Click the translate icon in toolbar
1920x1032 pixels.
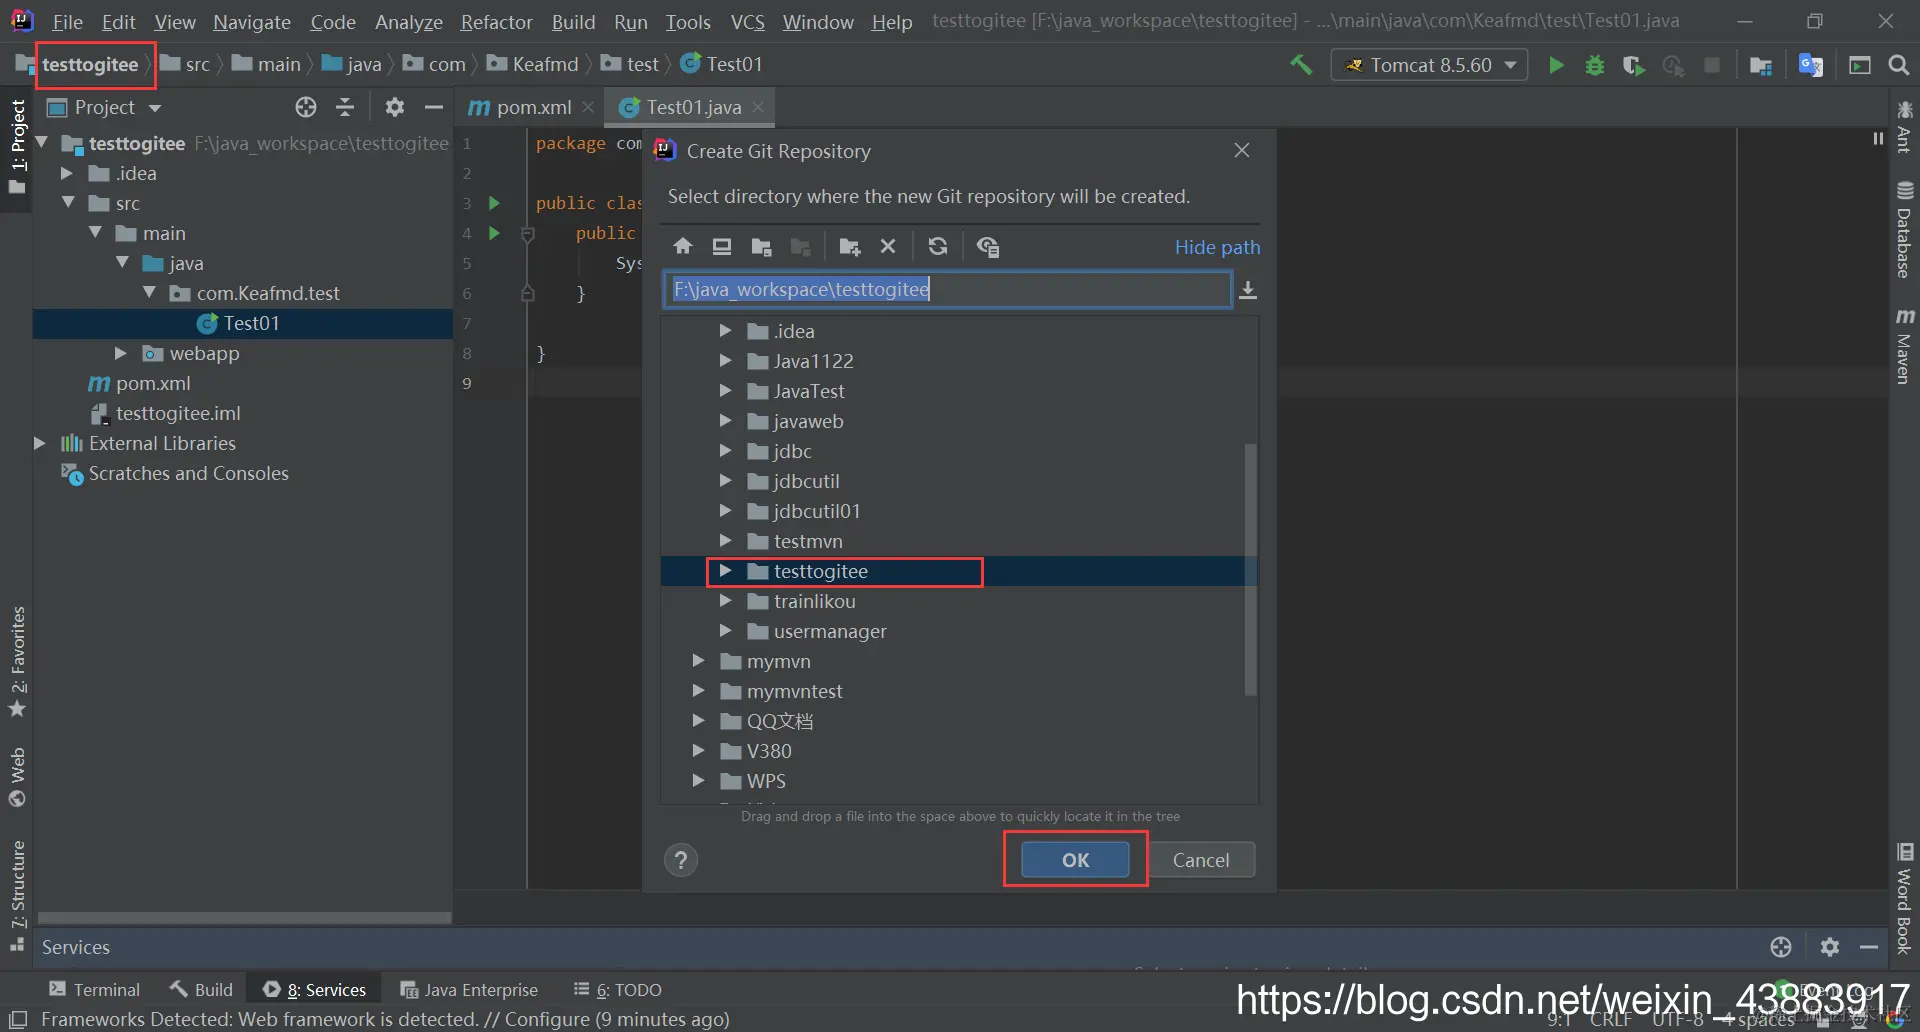click(1810, 65)
